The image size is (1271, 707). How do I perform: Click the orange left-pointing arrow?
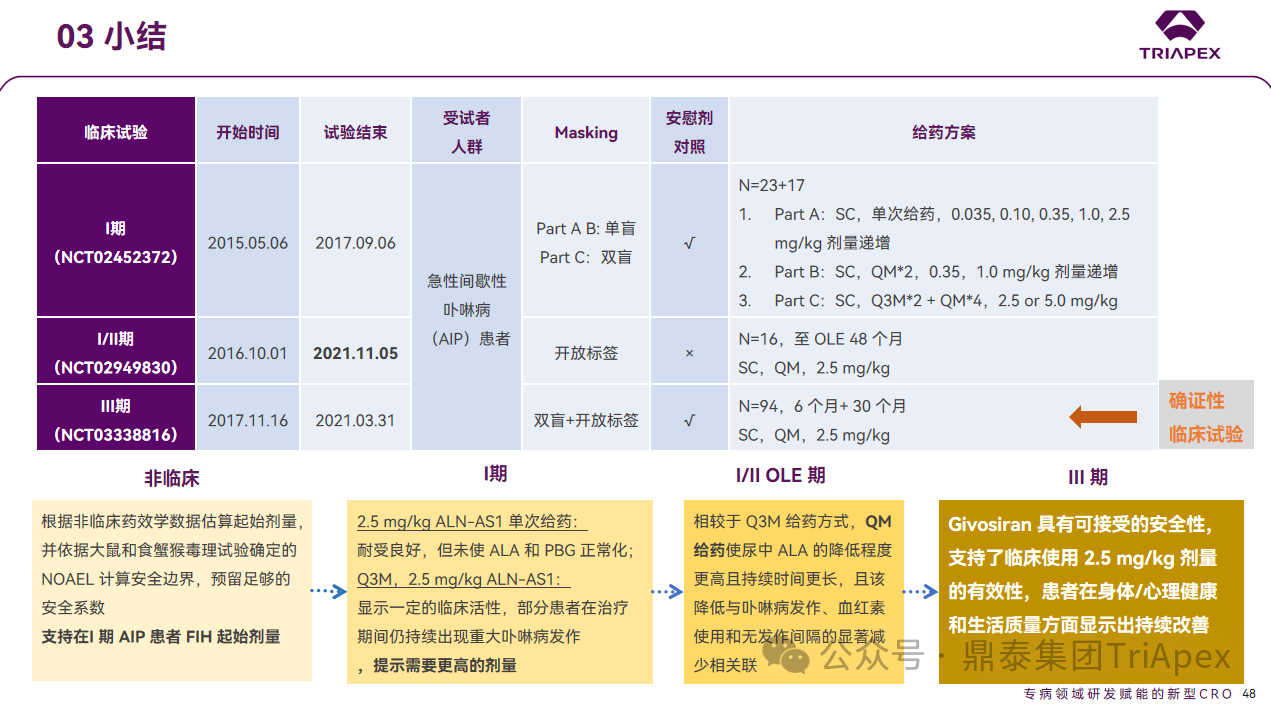point(1103,417)
